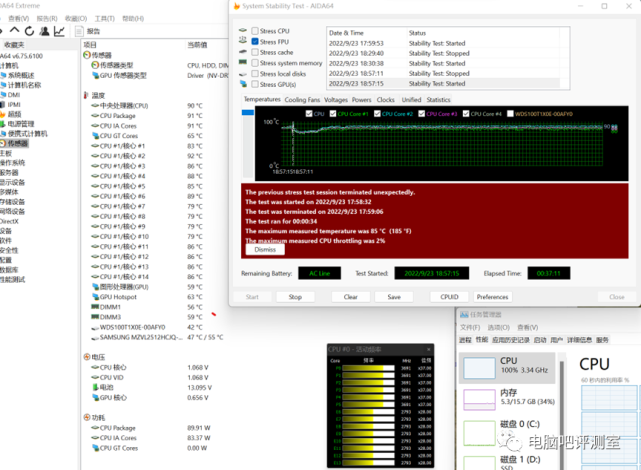
Task: Open the CPUID button
Action: coord(450,297)
